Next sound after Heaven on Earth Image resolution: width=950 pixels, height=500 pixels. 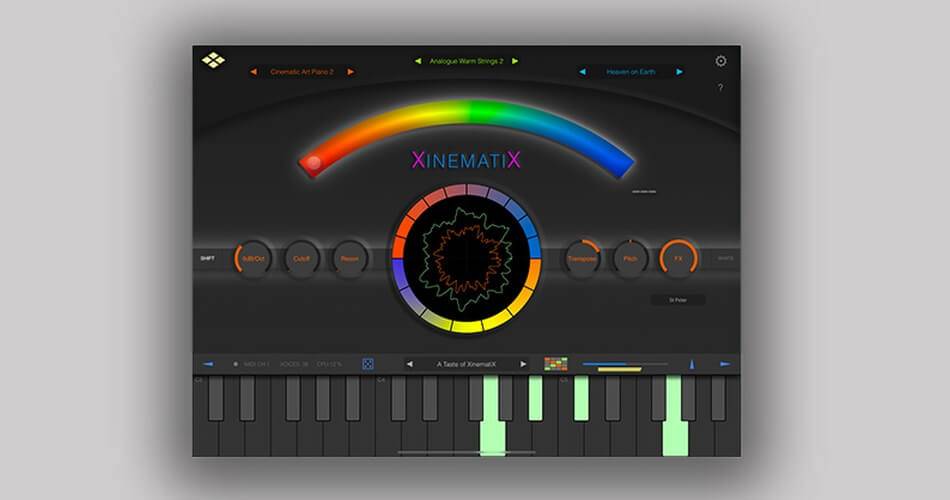680,72
